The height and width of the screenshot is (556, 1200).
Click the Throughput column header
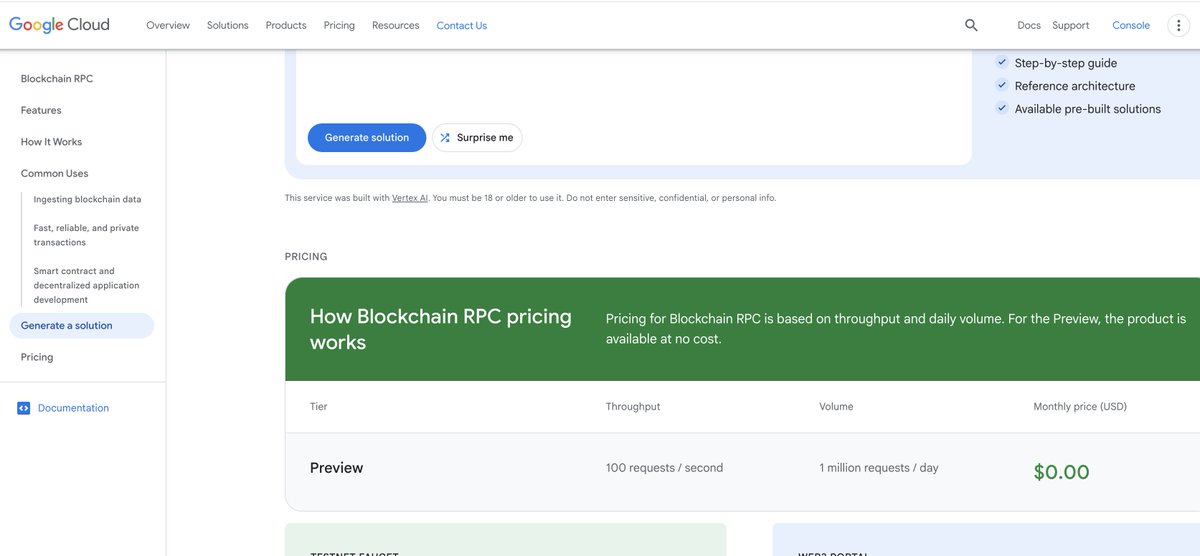(x=633, y=407)
